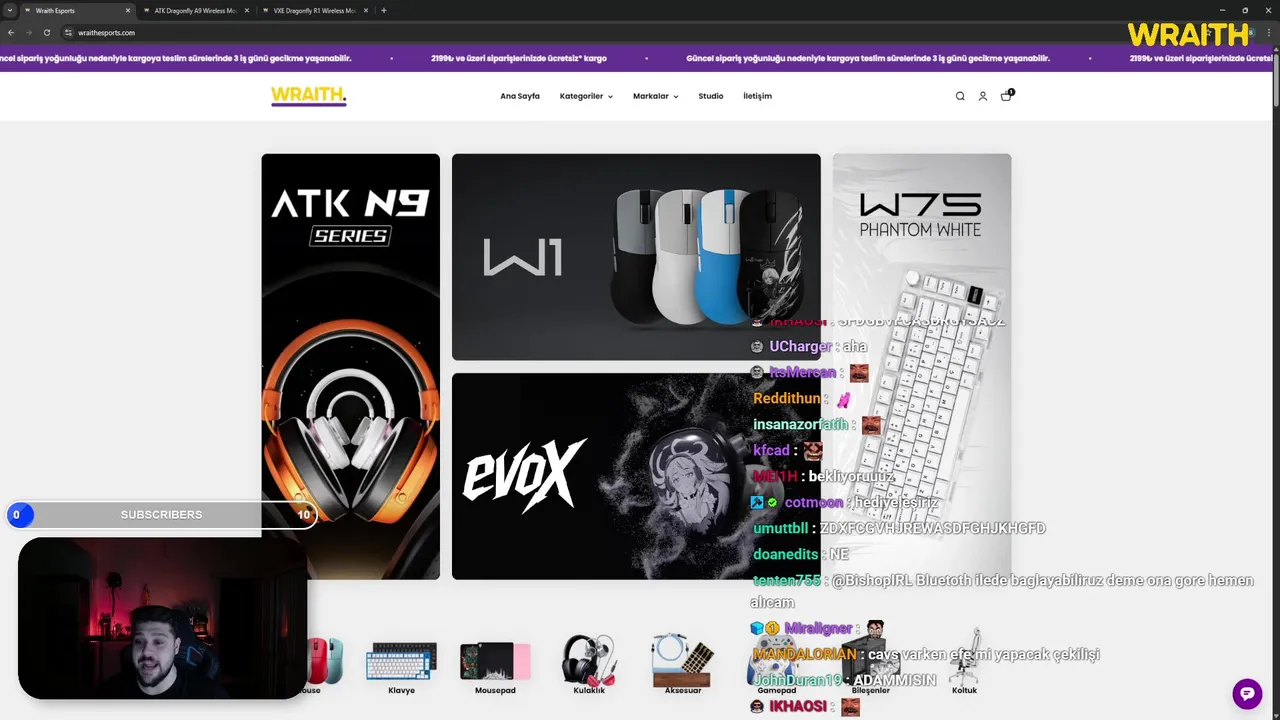Screen dimensions: 1280x720
Task: Open the W75 Phantom White keyboard banner
Action: pyautogui.click(x=922, y=366)
